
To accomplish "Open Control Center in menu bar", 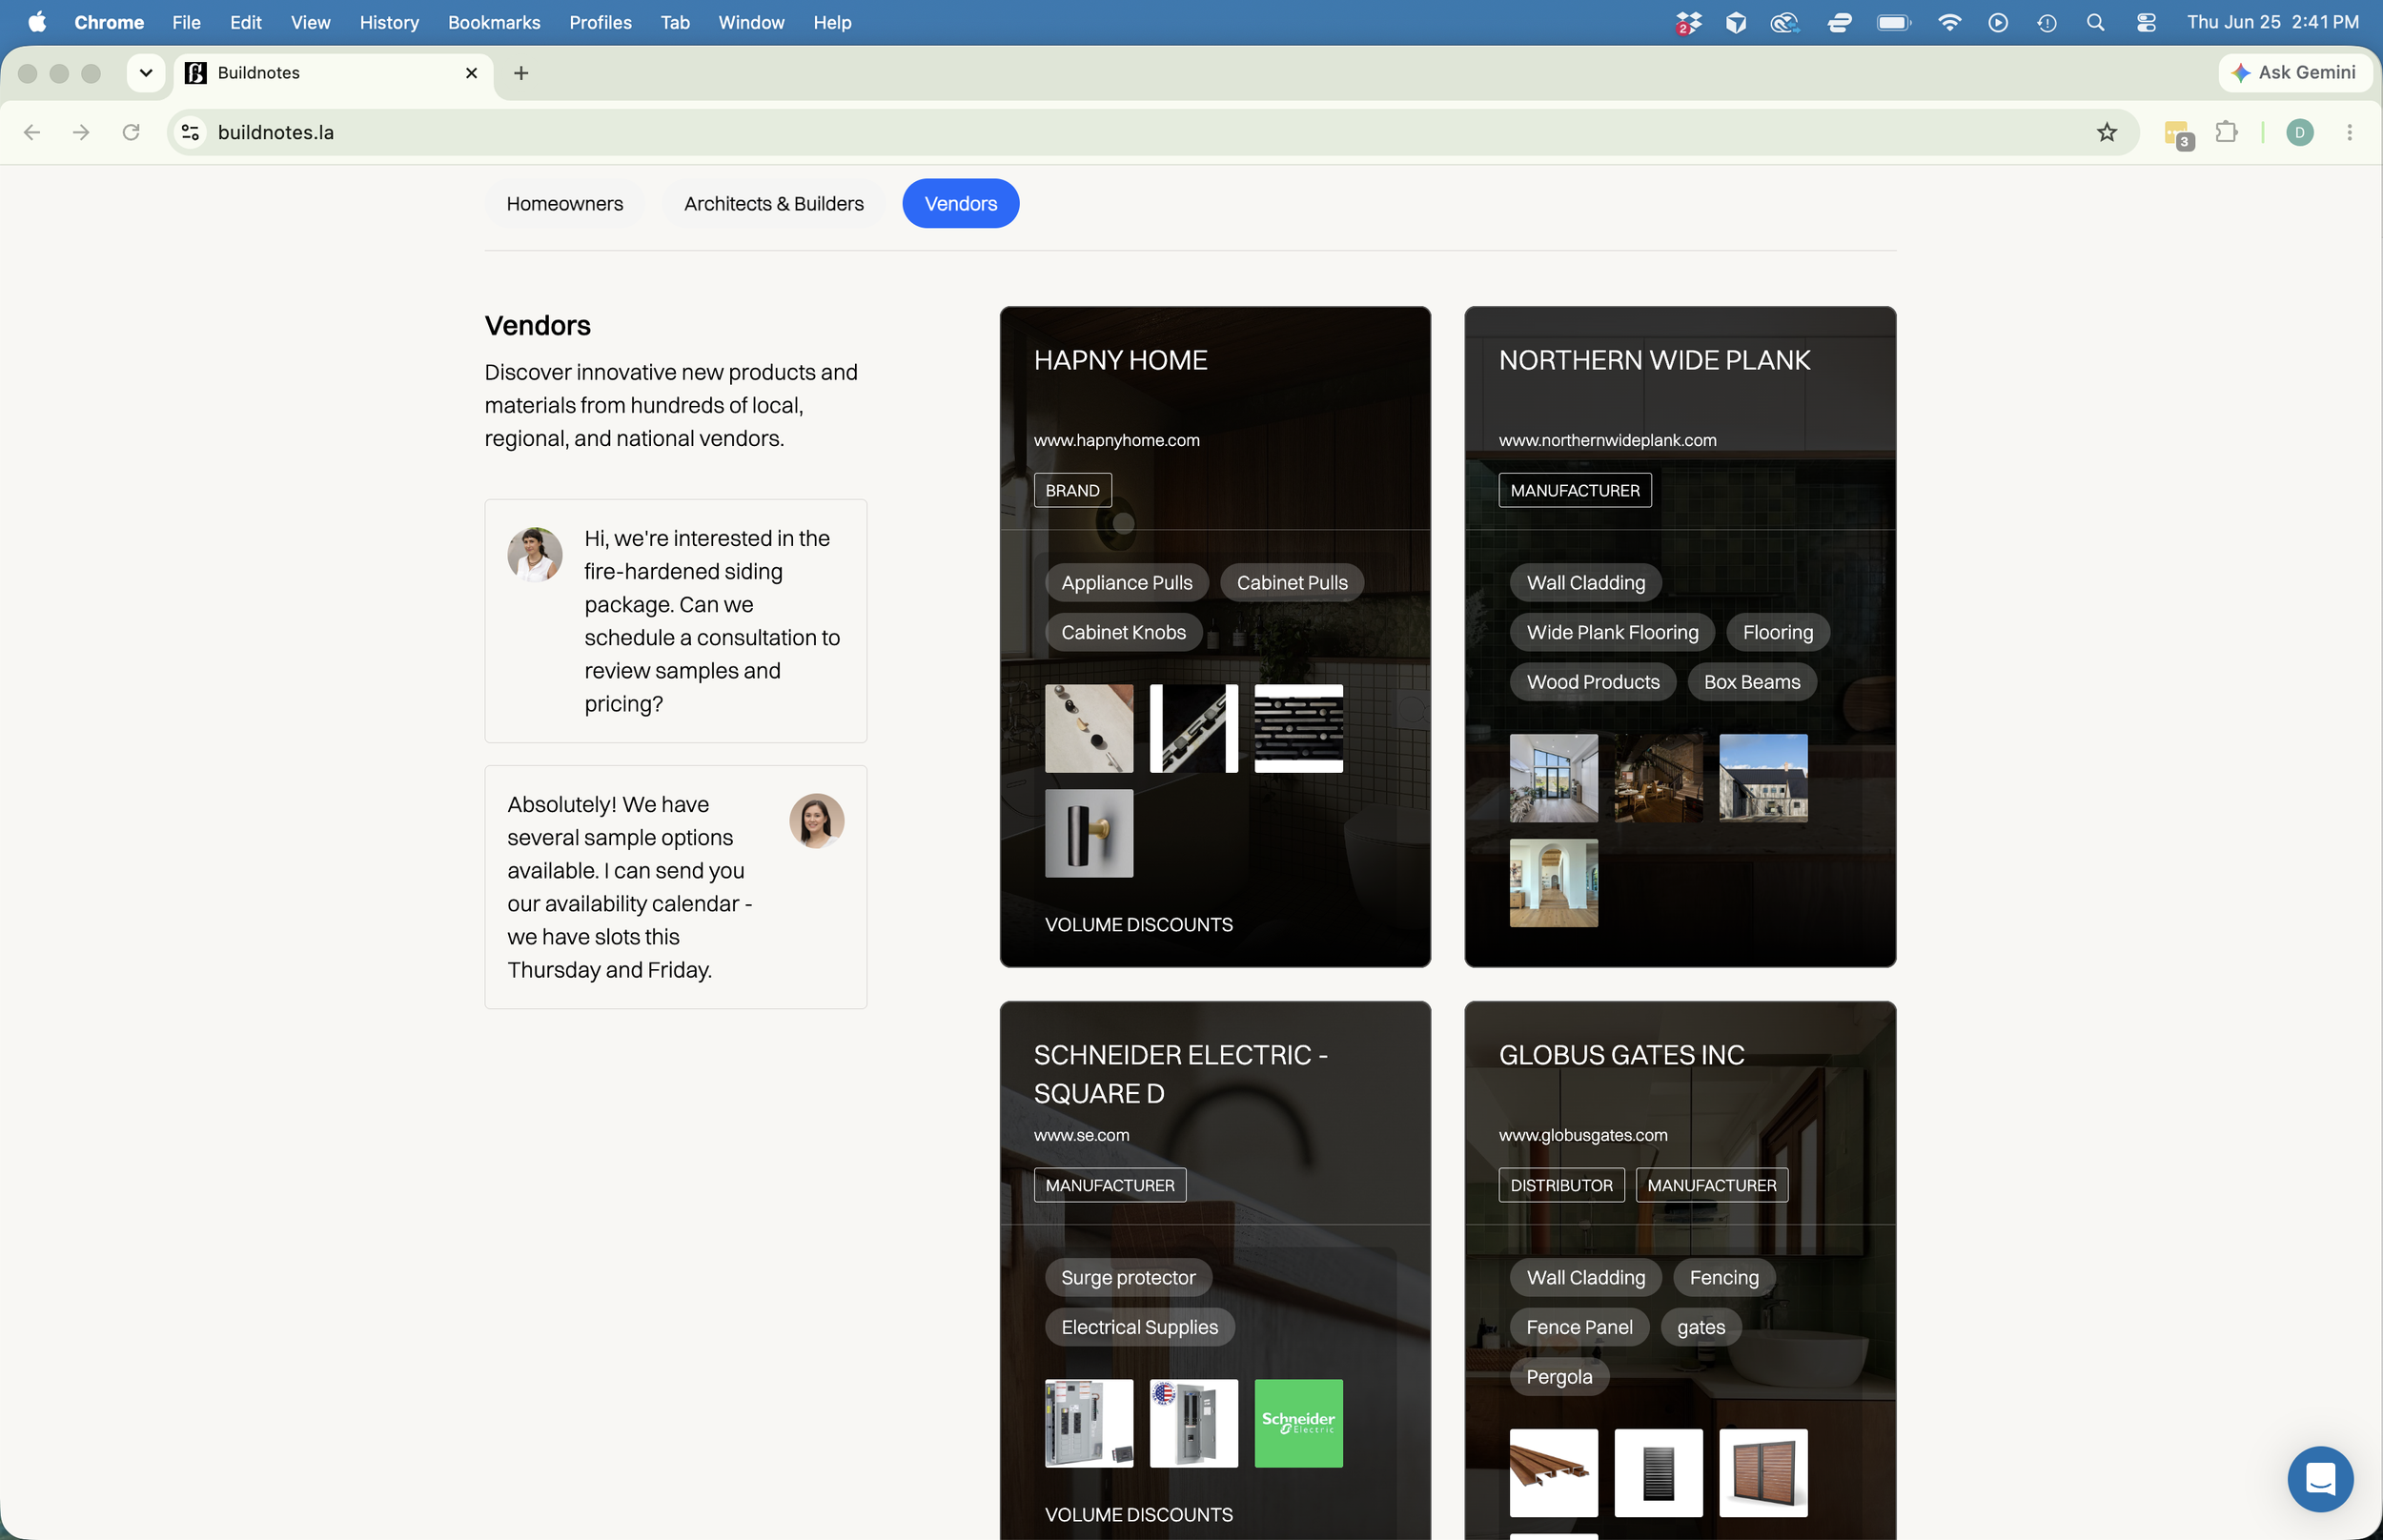I will pyautogui.click(x=2145, y=22).
